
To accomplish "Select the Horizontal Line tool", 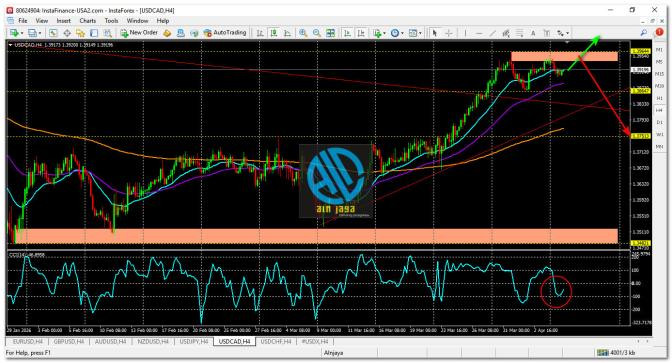I will point(479,33).
